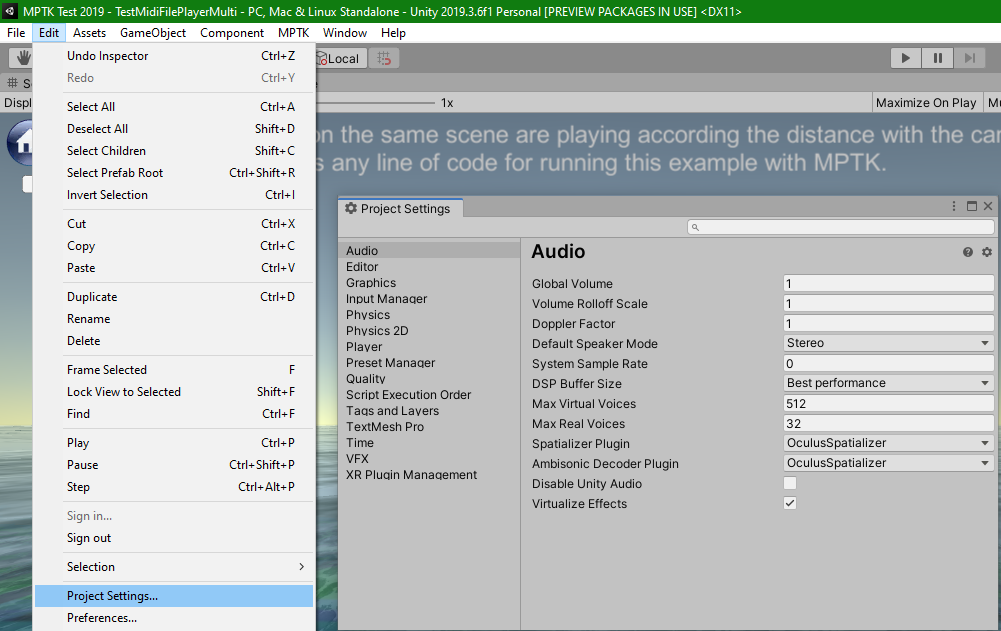Open the Window menu
The image size is (1001, 631).
point(345,33)
